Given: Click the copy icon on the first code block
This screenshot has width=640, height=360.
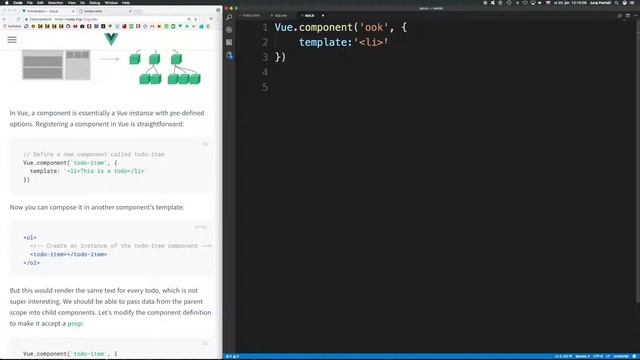Looking at the screenshot, I should point(205,144).
